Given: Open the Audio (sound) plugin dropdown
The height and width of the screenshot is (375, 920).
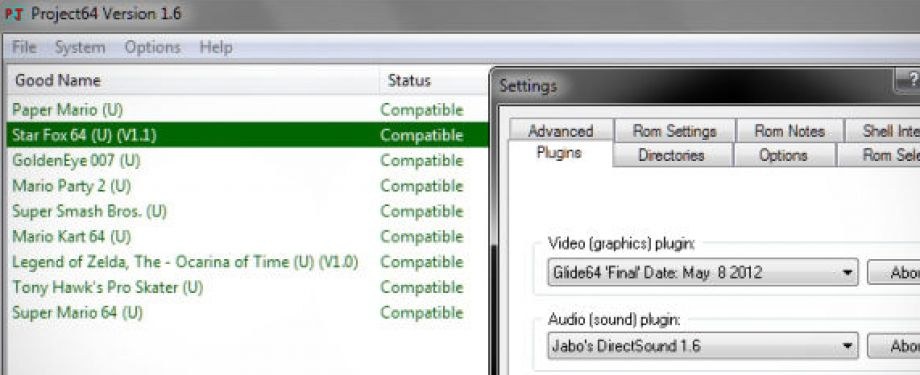Looking at the screenshot, I should point(703,346).
